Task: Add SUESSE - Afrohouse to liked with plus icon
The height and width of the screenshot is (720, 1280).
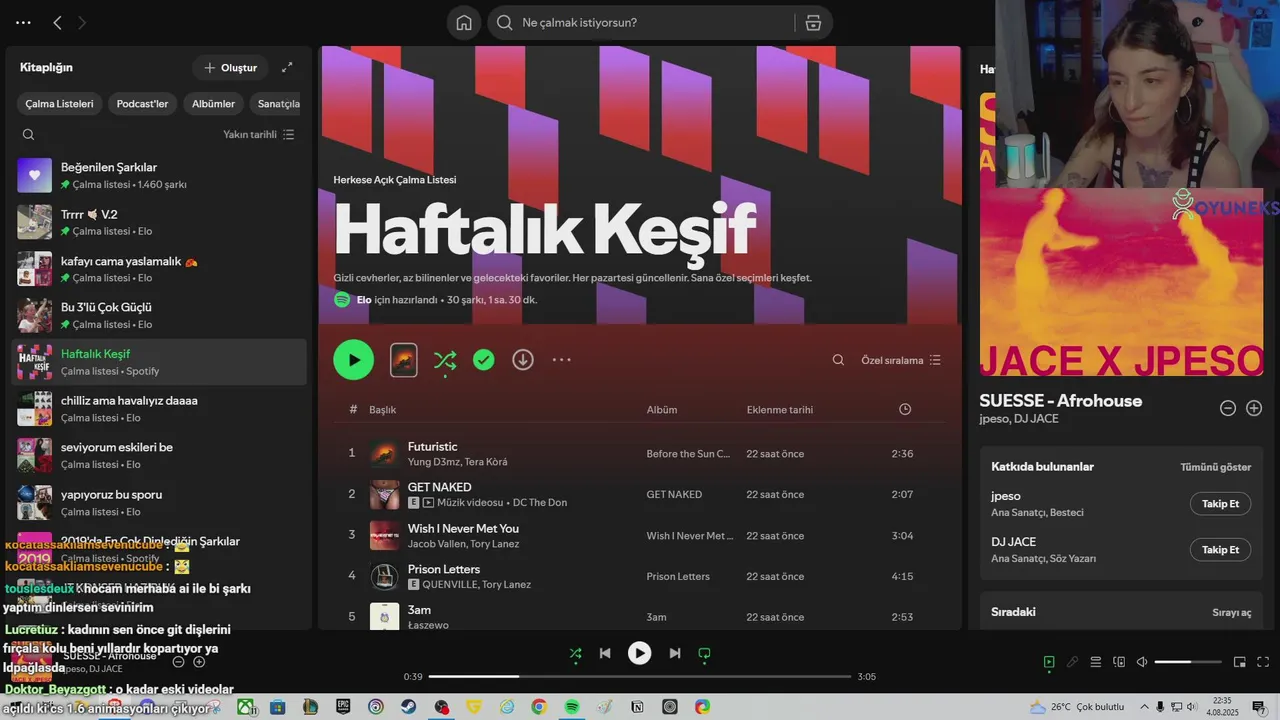Action: point(1254,408)
